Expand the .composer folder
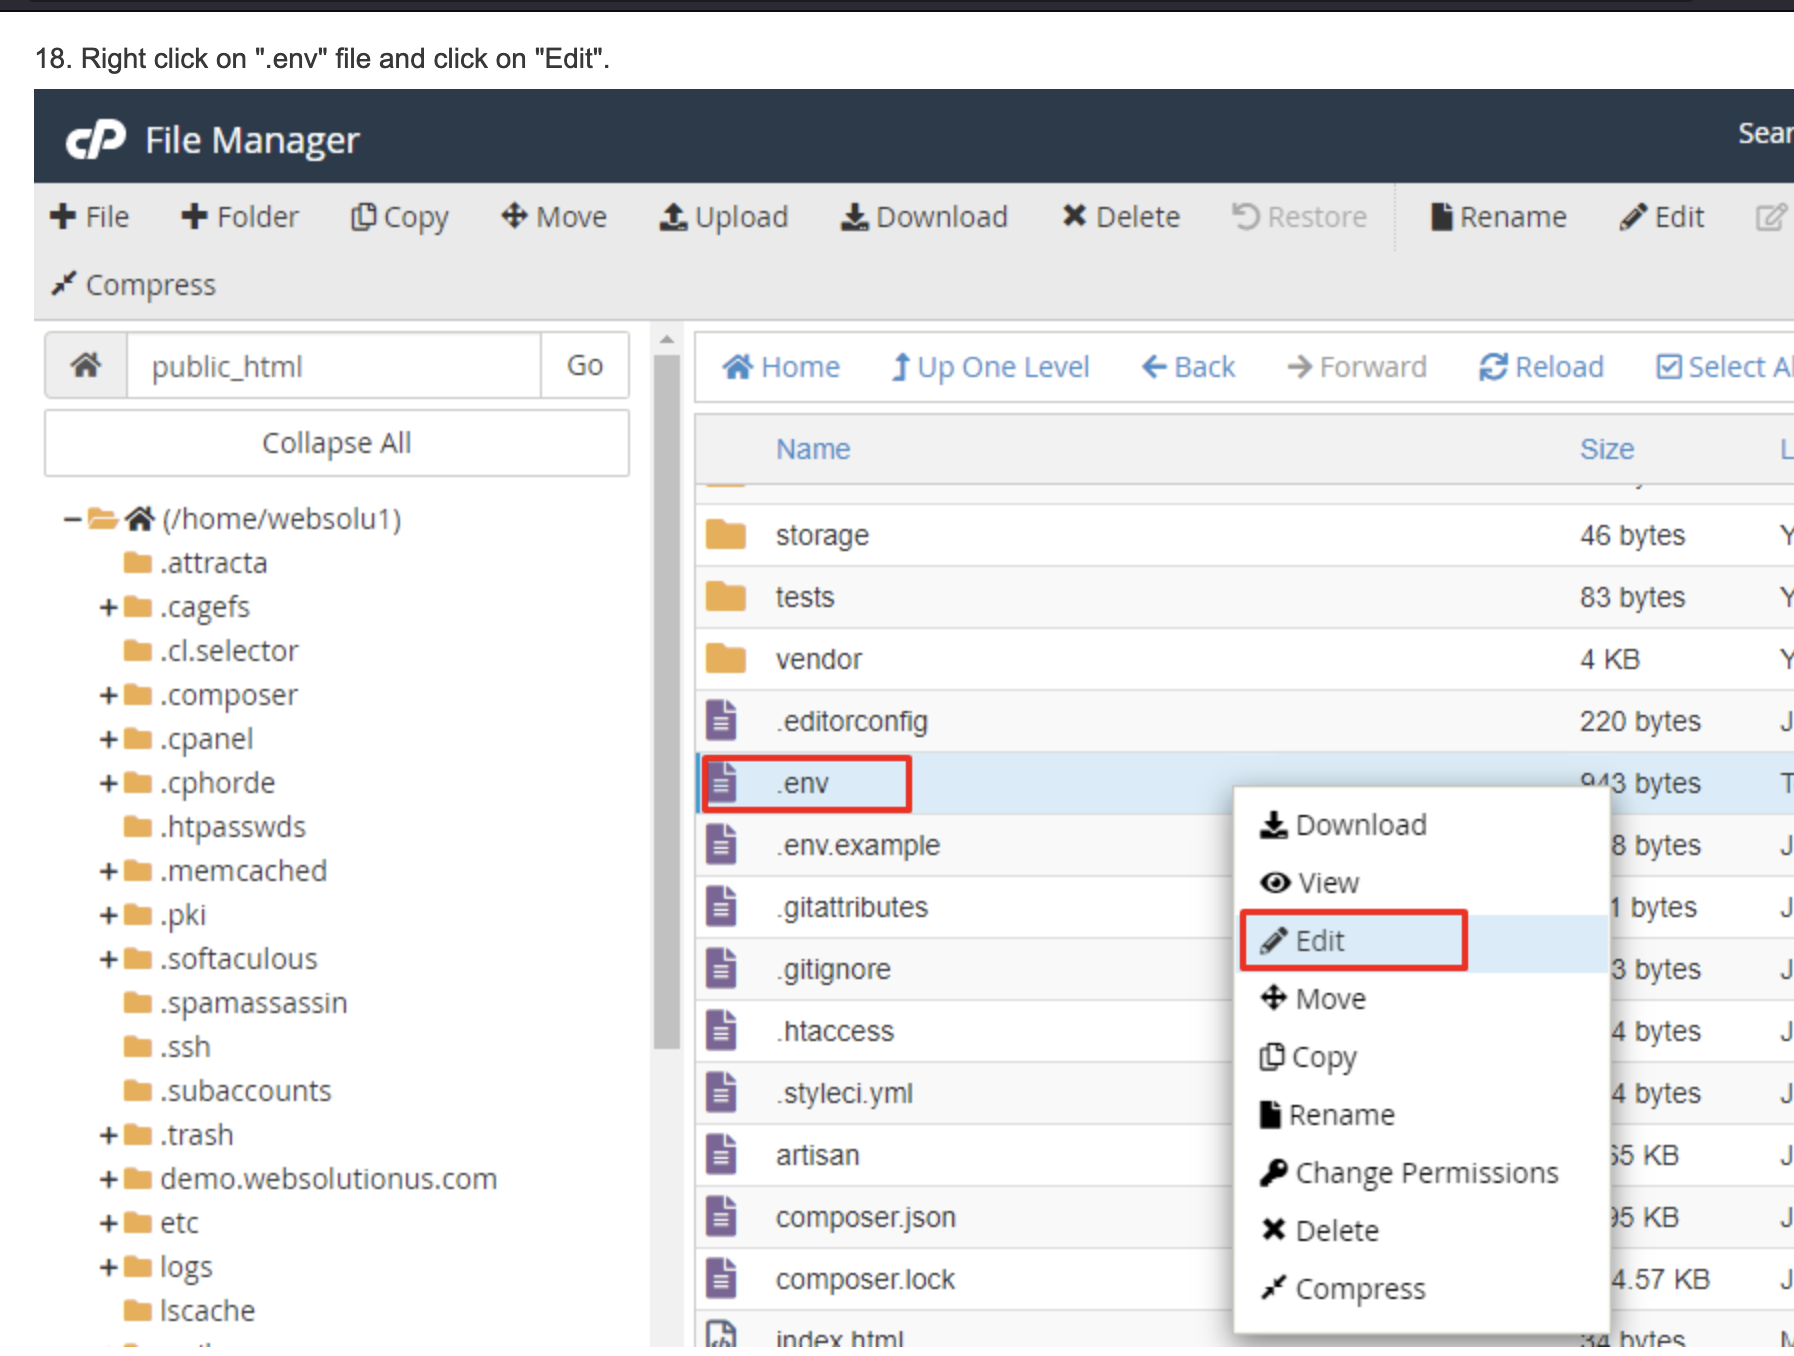The width and height of the screenshot is (1794, 1356). (109, 695)
